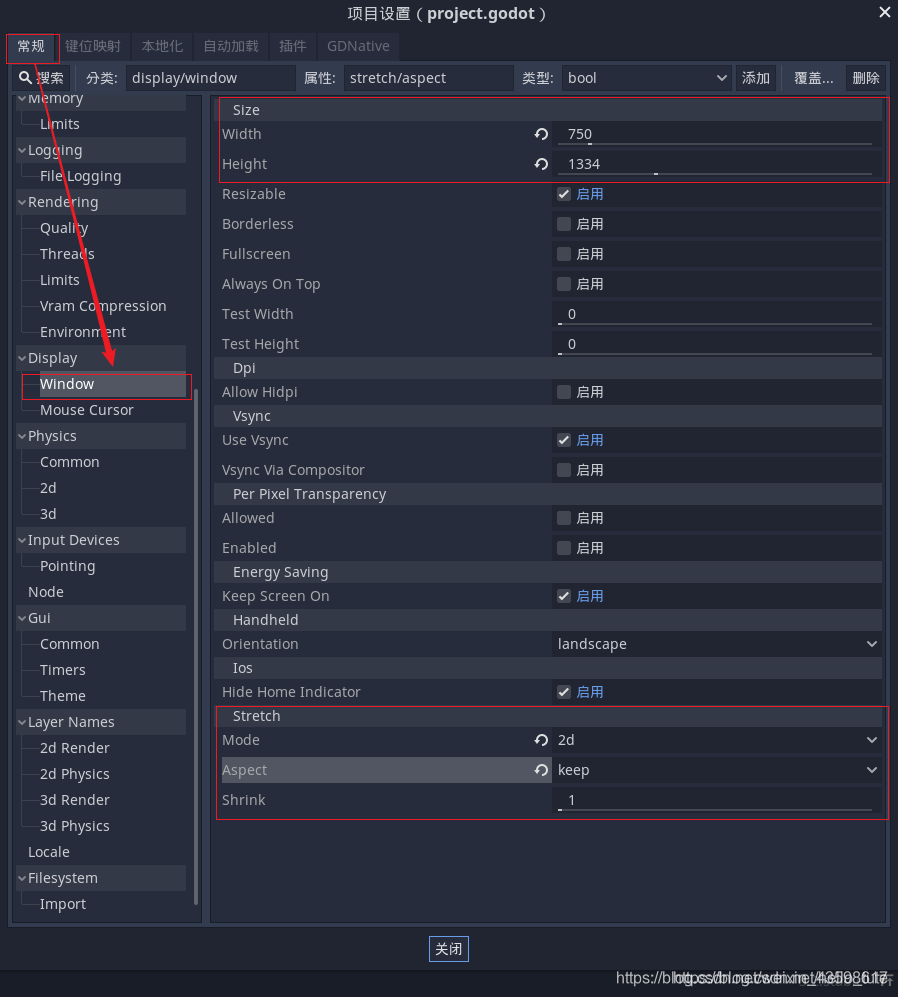Click the Test Width value field
Screen dimensions: 898x997
[x=717, y=314]
